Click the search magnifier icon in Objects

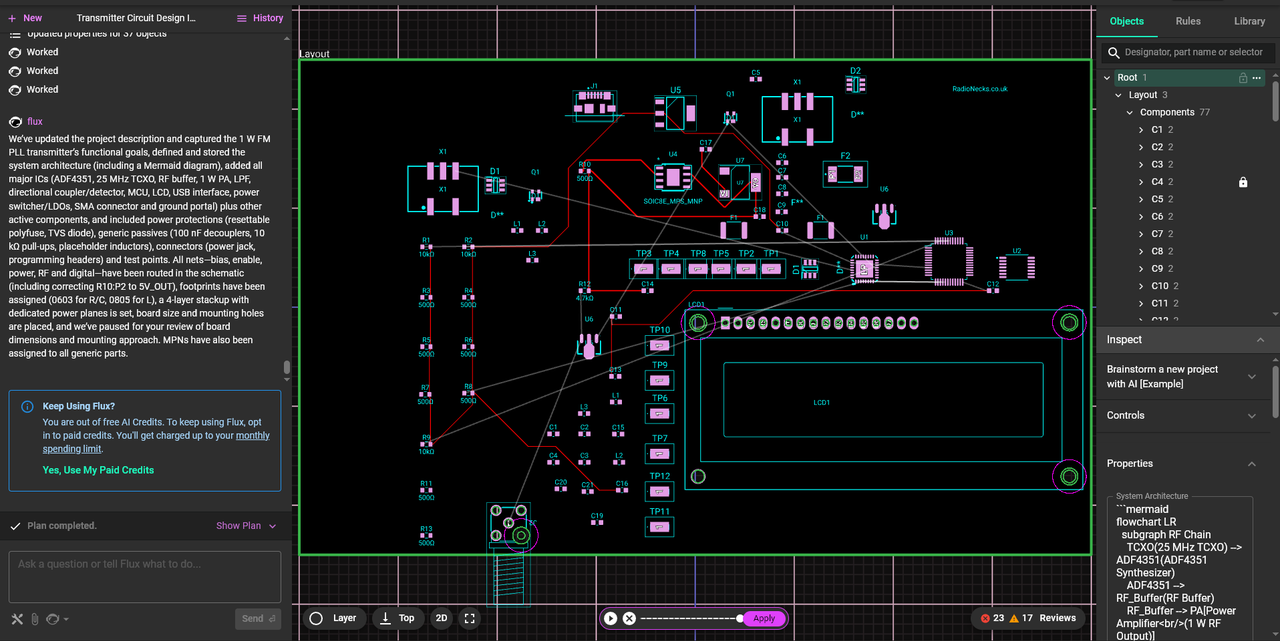[x=1112, y=52]
